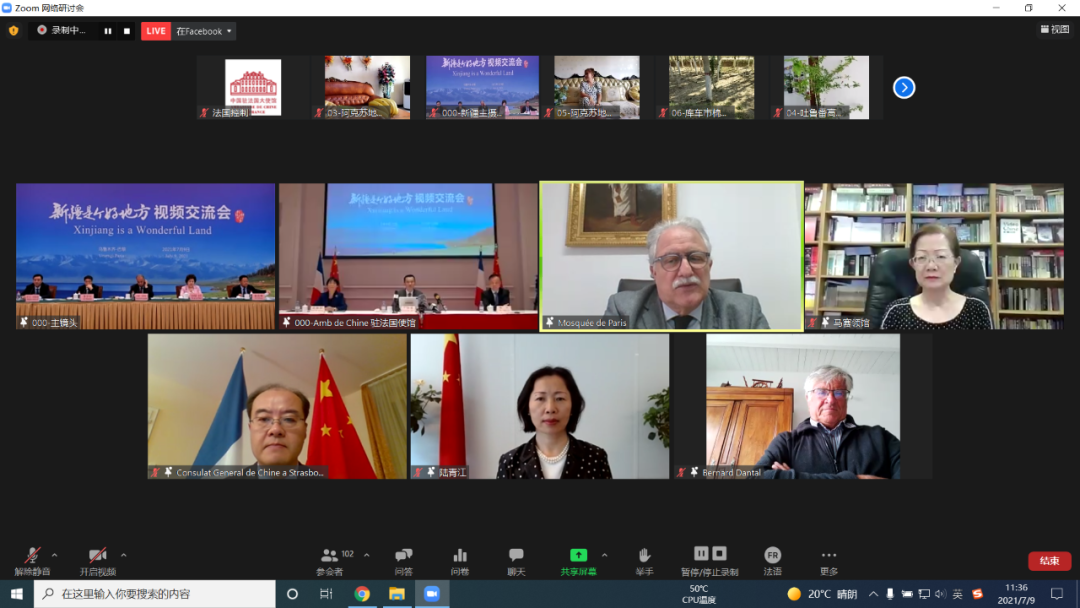Viewport: 1080px width, 608px height.
Task: Raise hand in the webinar
Action: 644,560
